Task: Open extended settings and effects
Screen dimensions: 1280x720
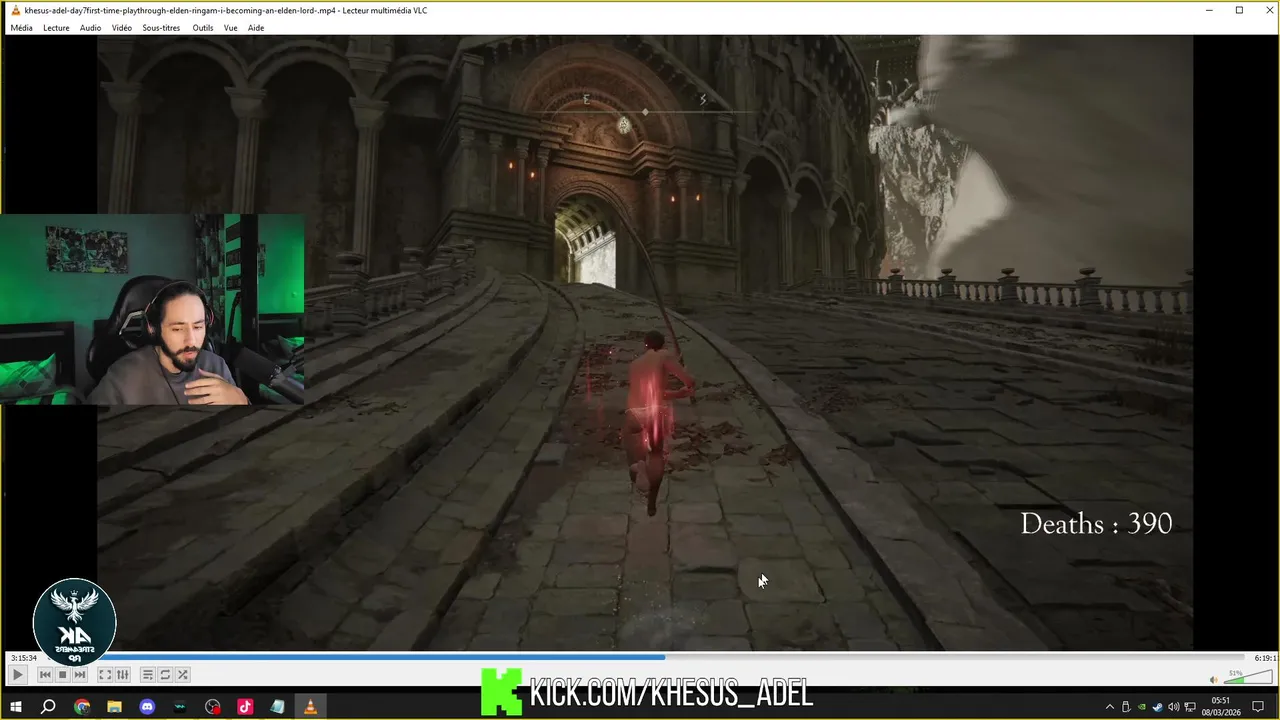Action: [122, 675]
